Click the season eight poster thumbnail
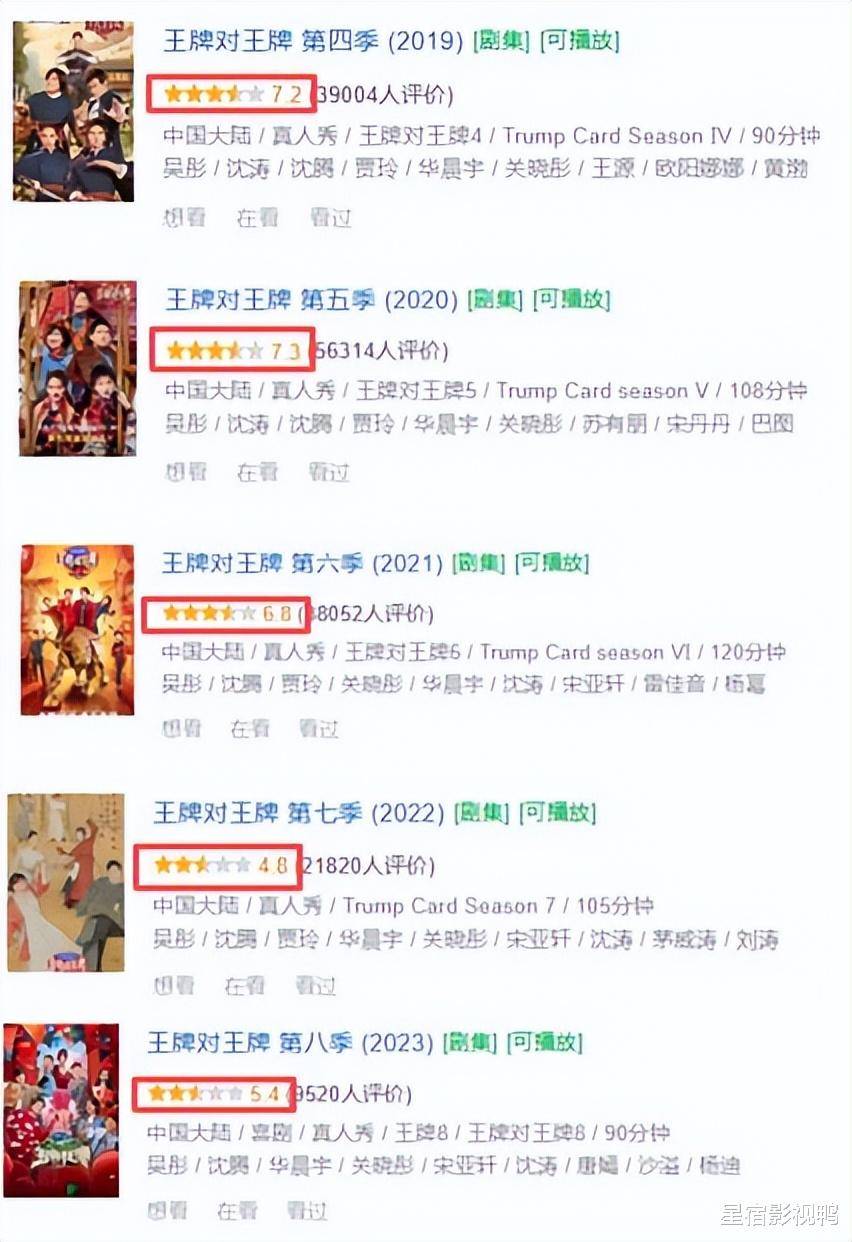The image size is (852, 1242). (x=61, y=1110)
